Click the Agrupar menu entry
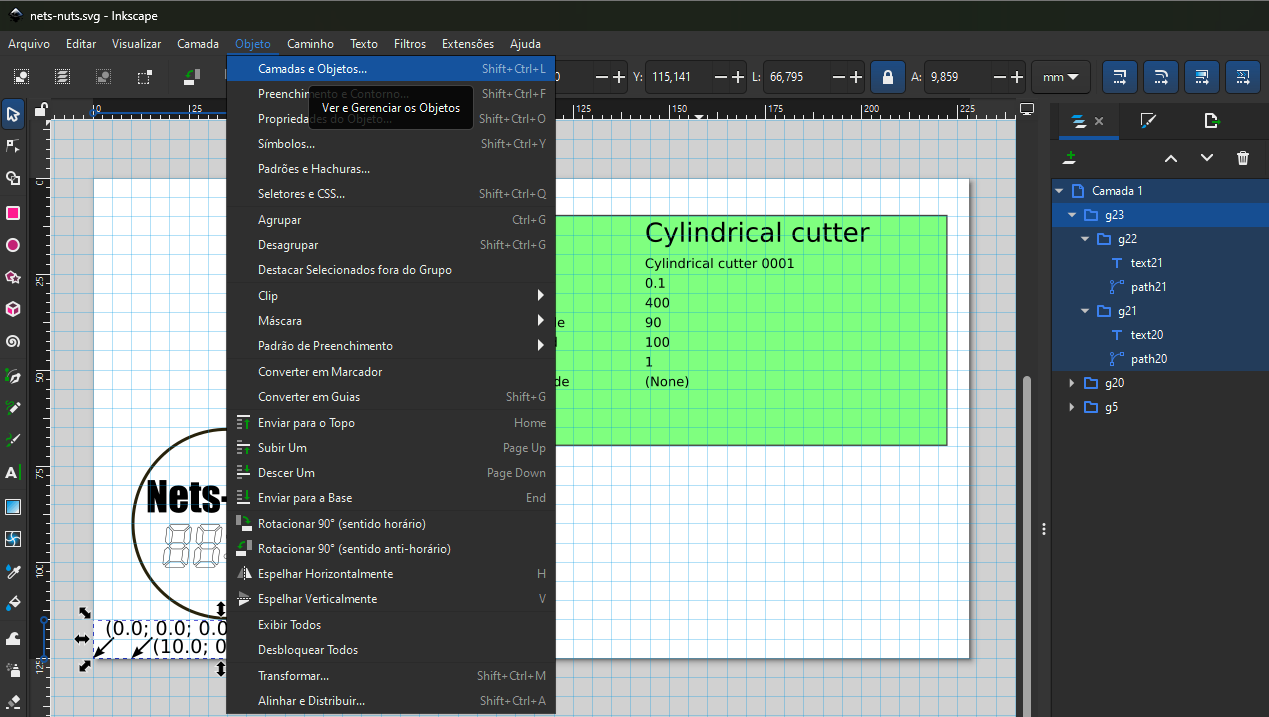The height and width of the screenshot is (717, 1269). [279, 220]
